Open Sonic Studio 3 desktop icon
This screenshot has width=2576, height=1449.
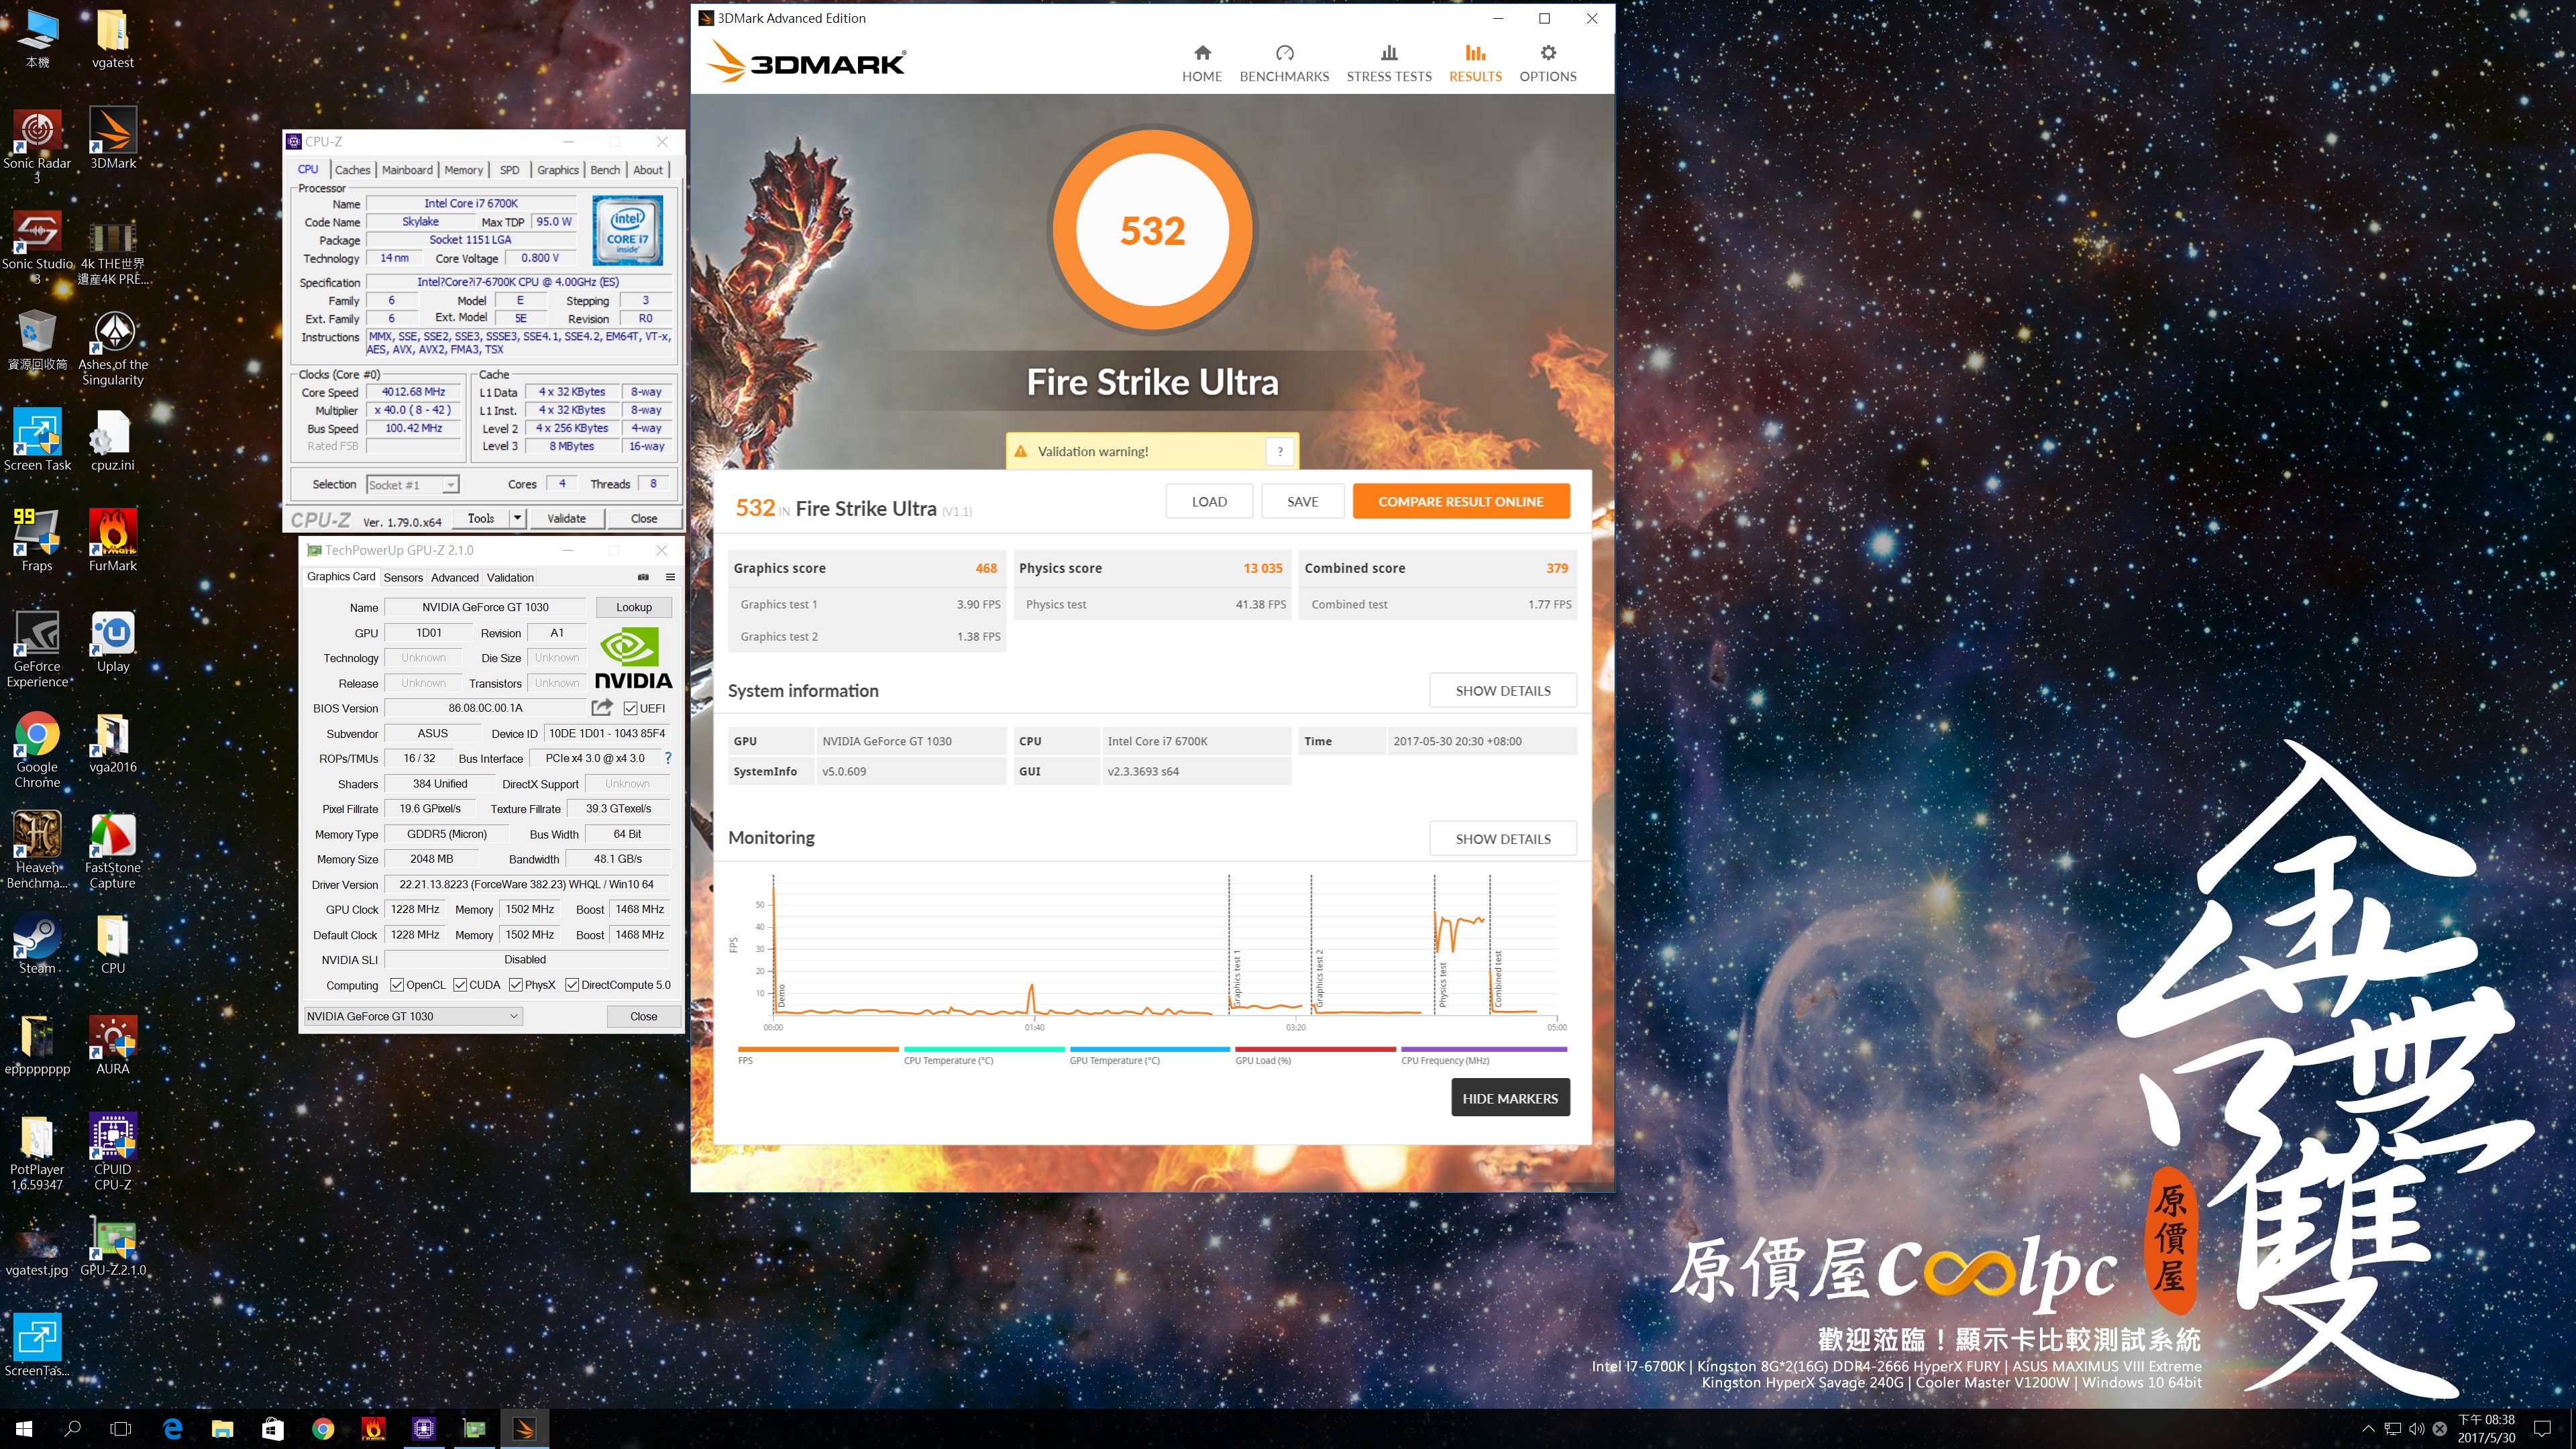(x=37, y=247)
